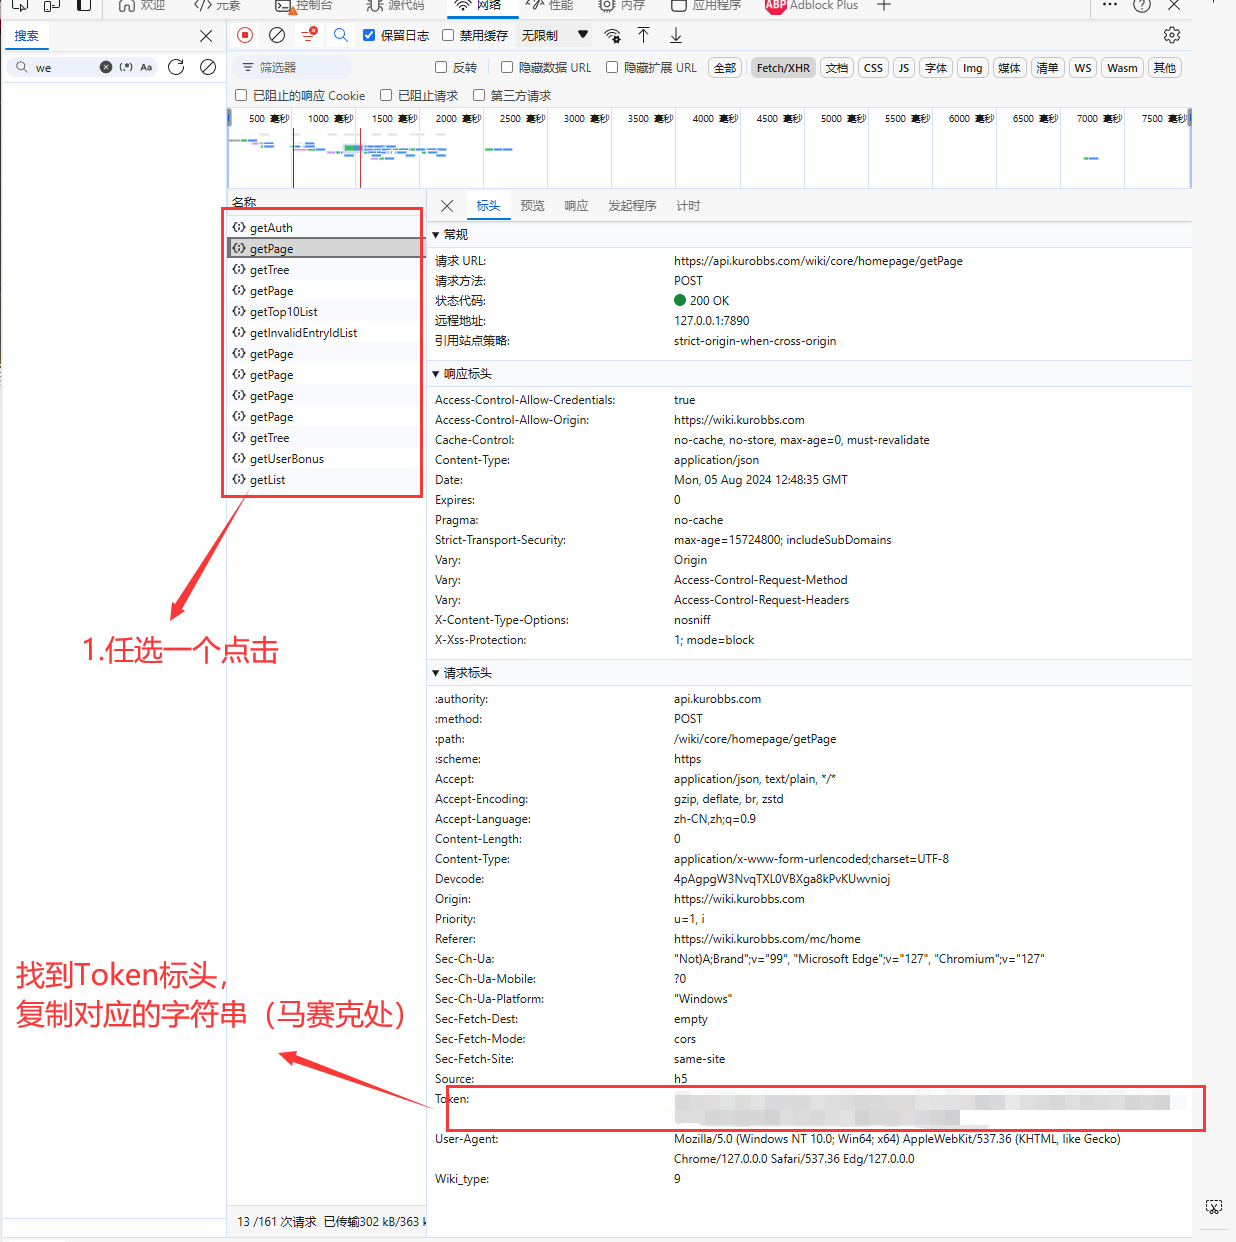Open the 无限制 throttling dropdown

(x=555, y=35)
